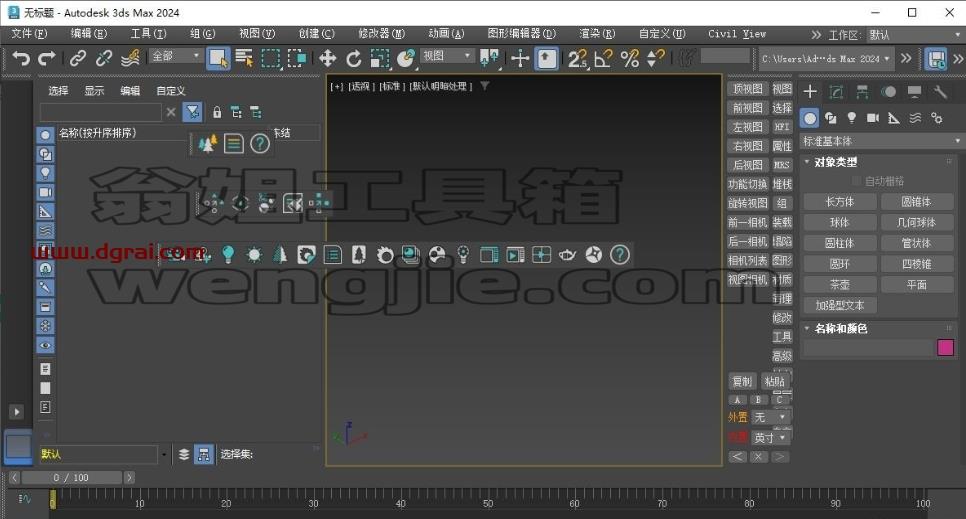Toggle the lock icon in Scene Explorer
The image size is (966, 519).
(x=217, y=112)
